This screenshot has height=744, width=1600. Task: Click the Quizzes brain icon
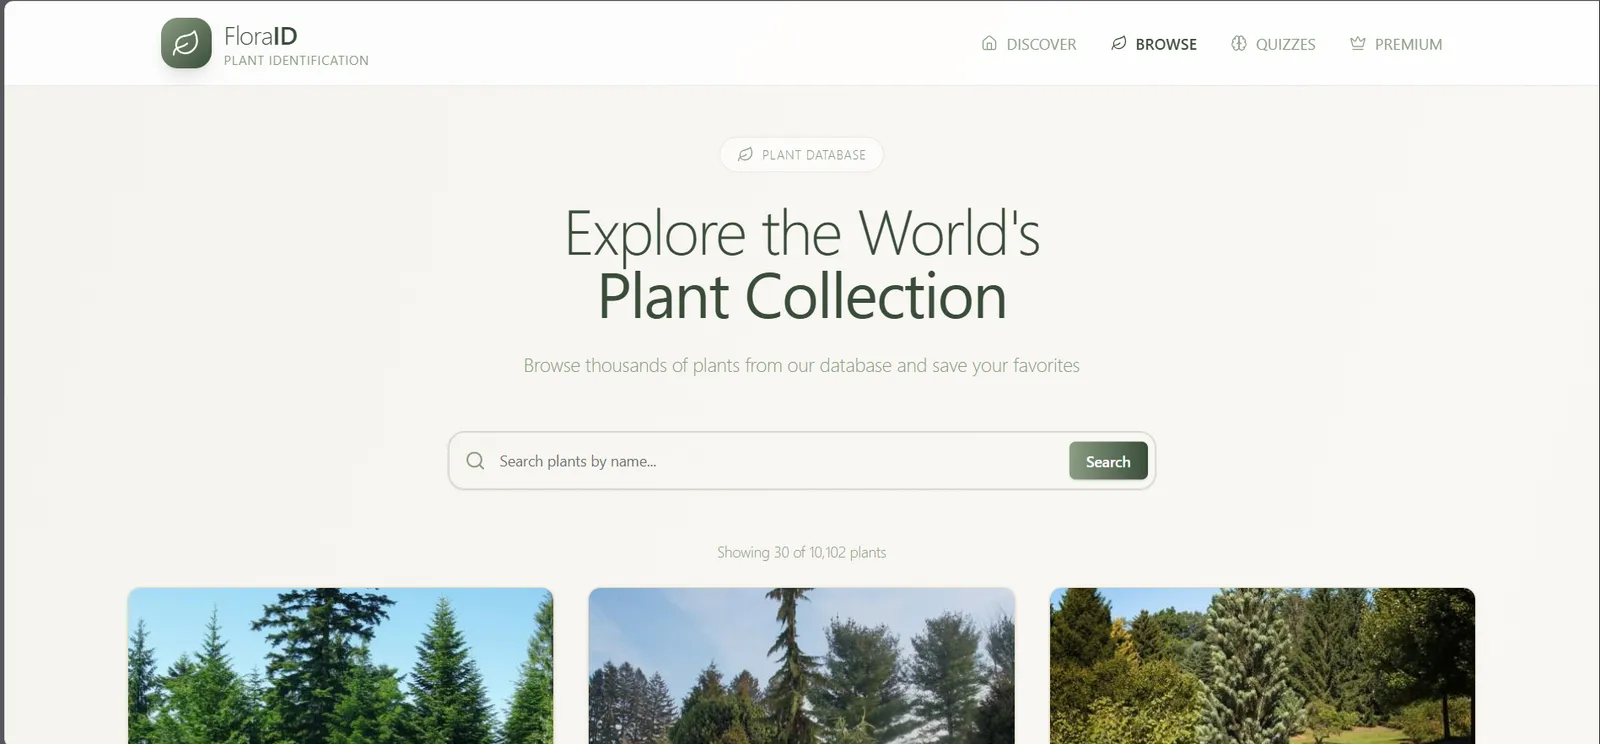(1239, 43)
